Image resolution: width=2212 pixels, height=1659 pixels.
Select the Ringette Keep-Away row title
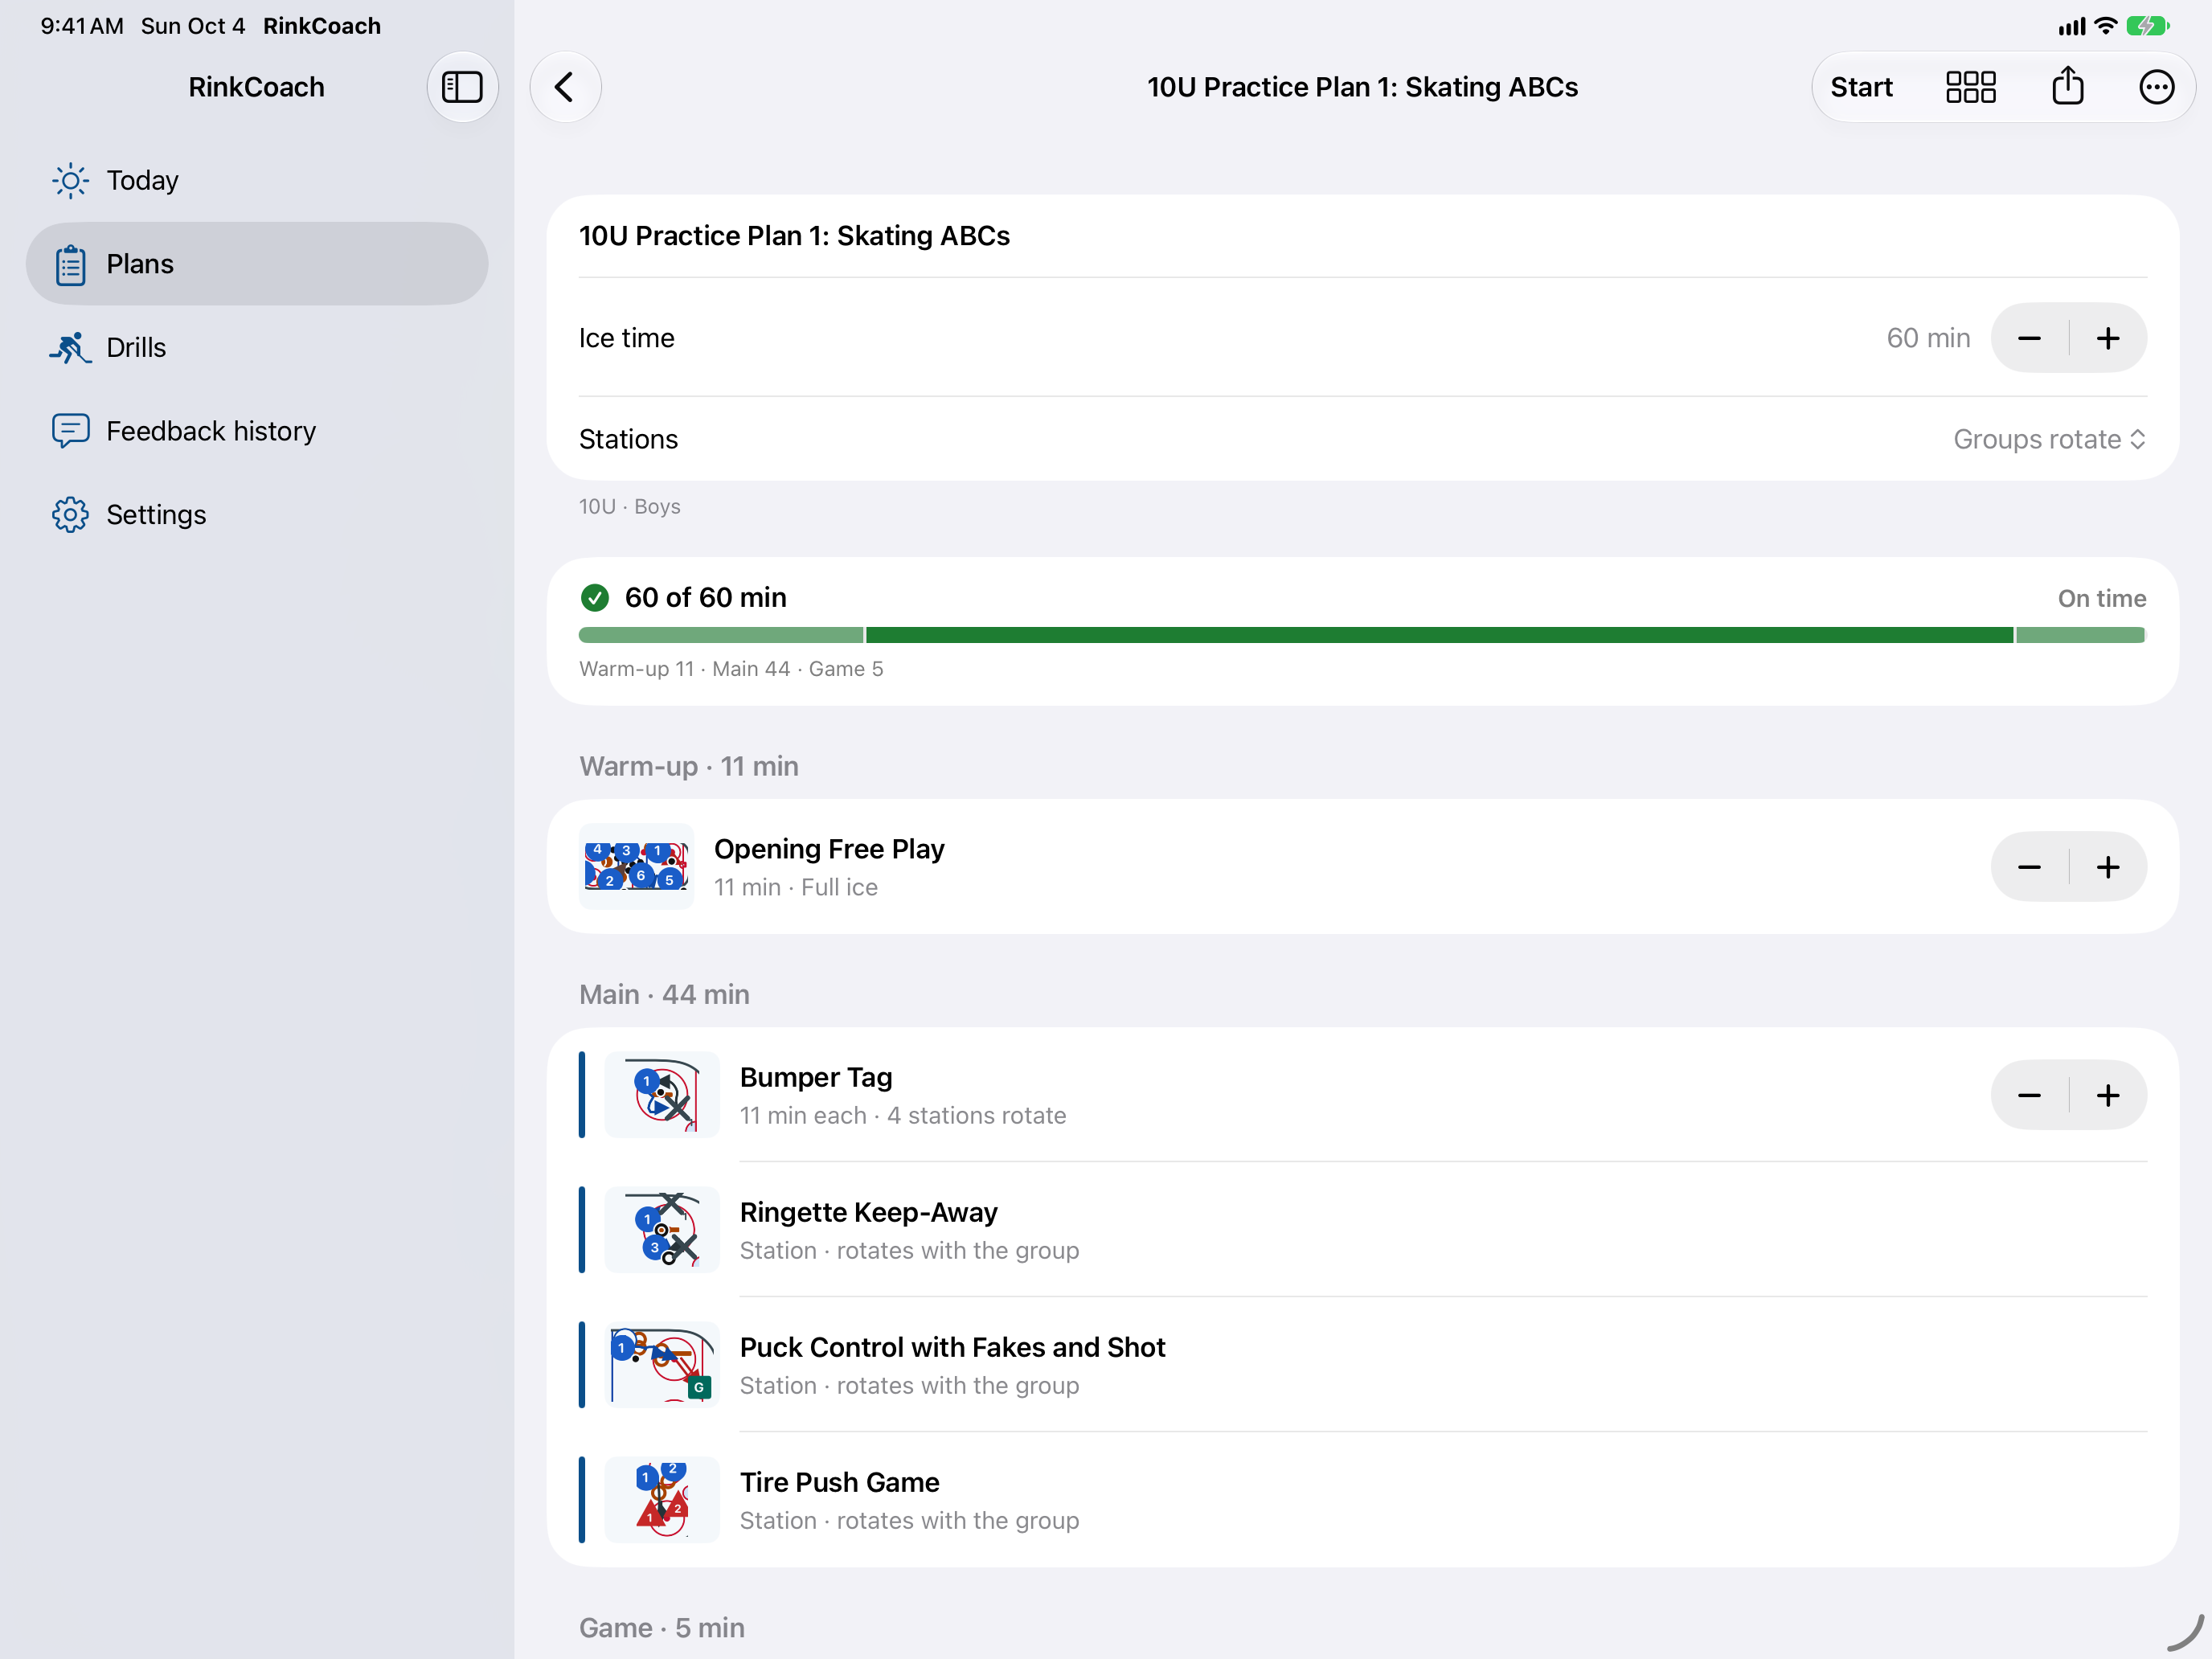pyautogui.click(x=868, y=1212)
